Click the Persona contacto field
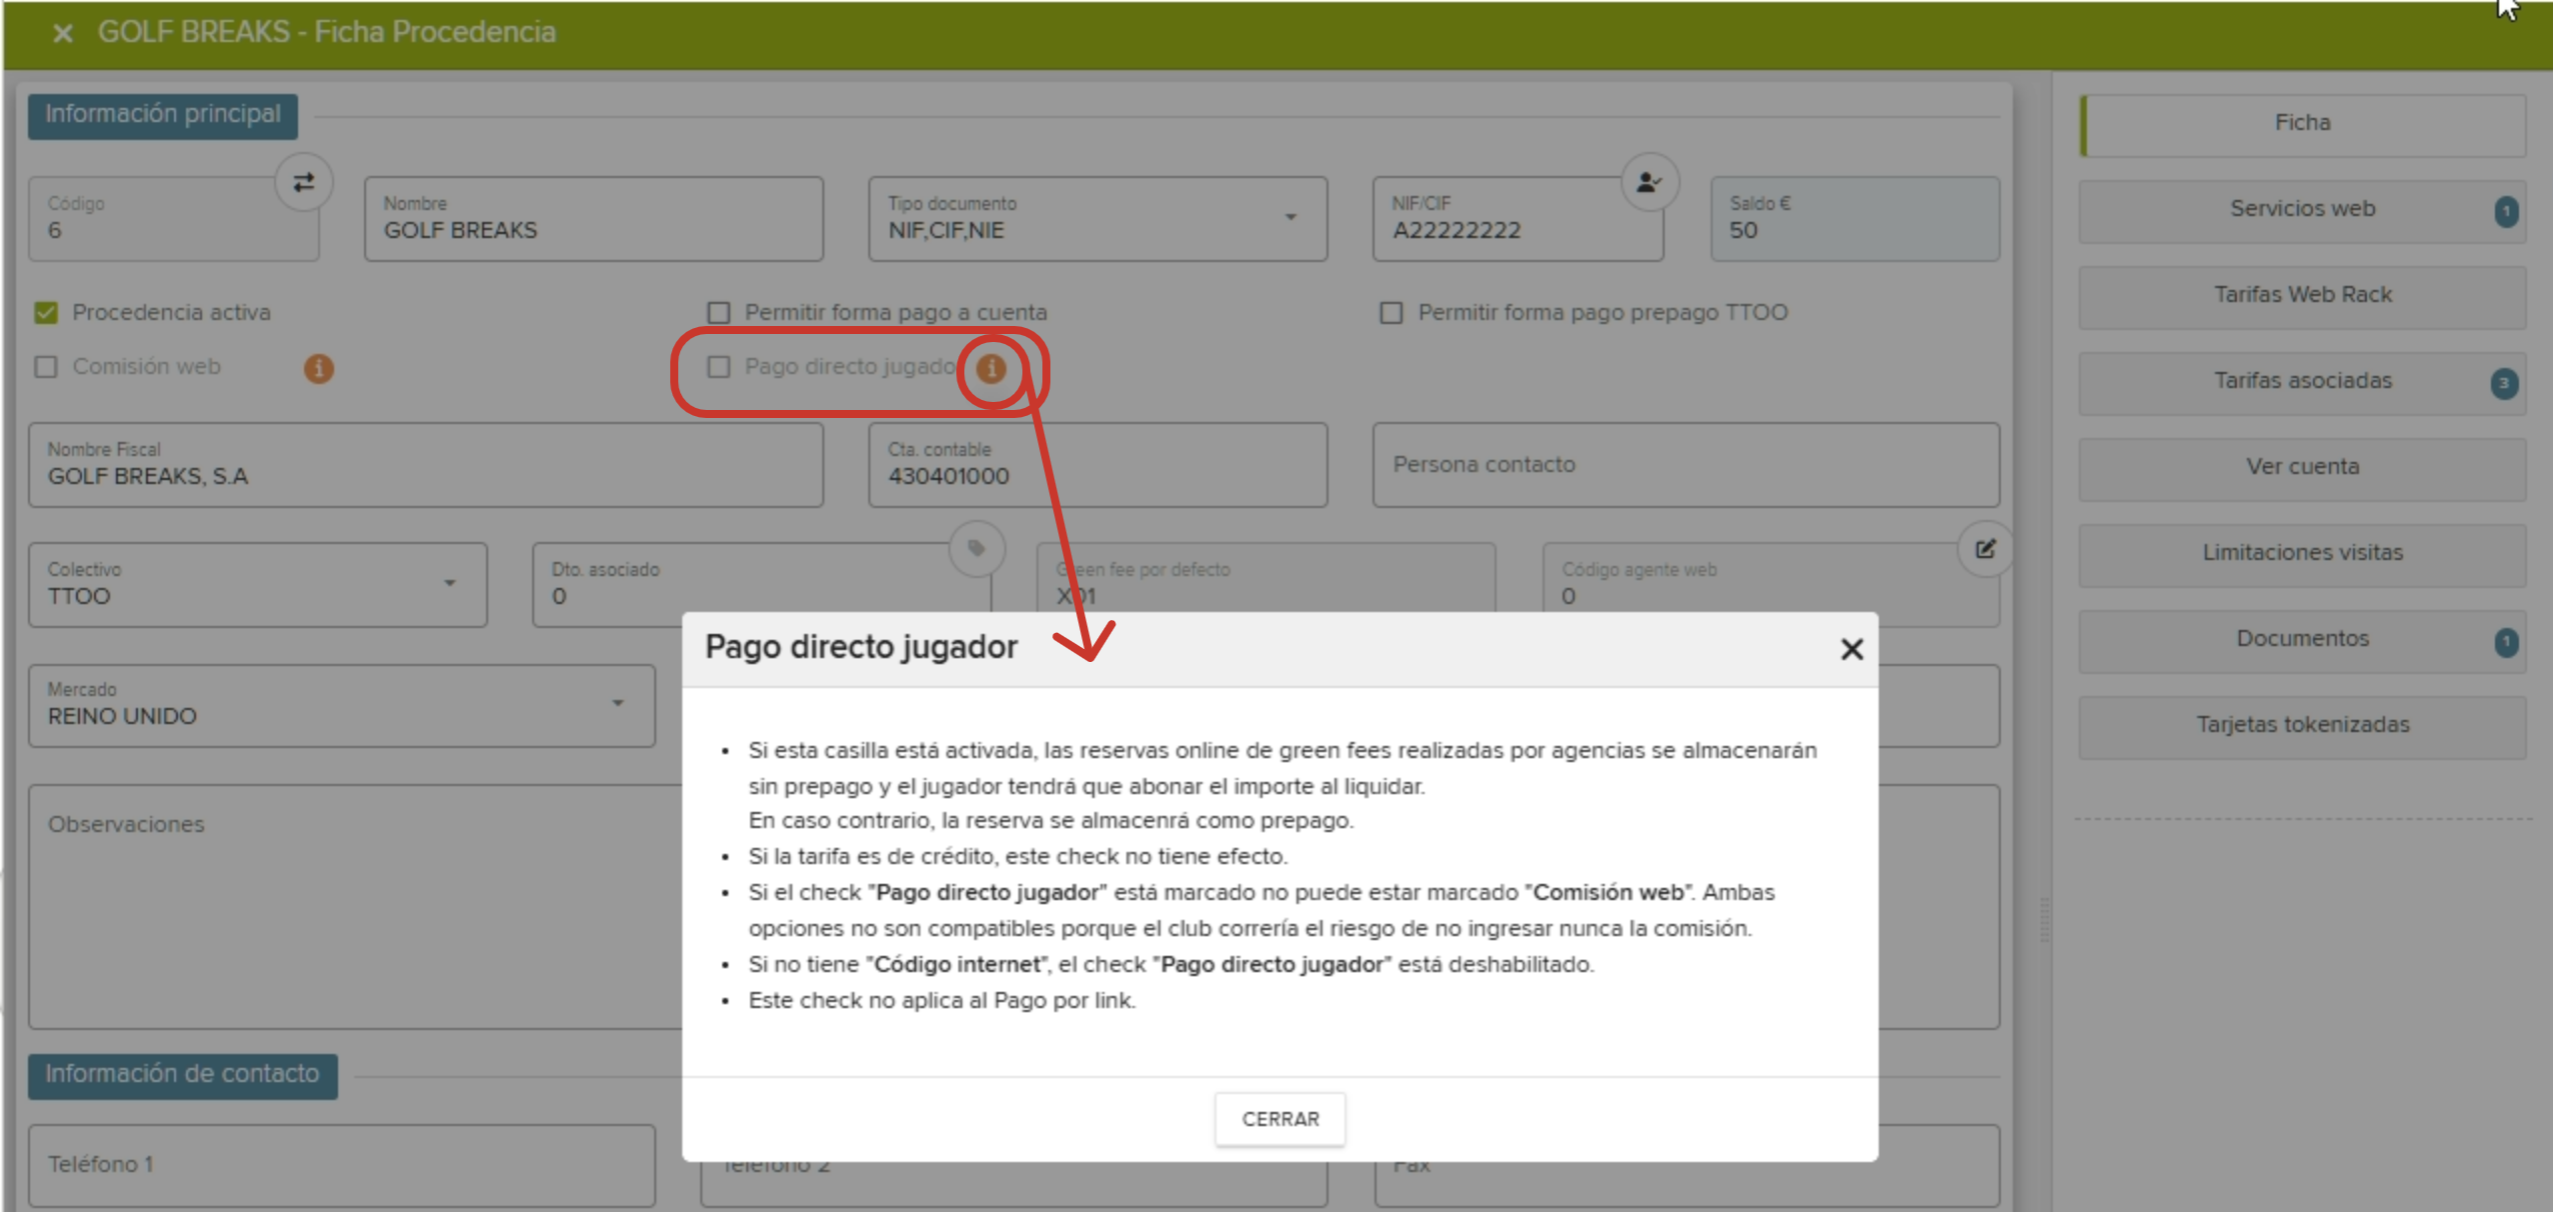 pos(1685,465)
